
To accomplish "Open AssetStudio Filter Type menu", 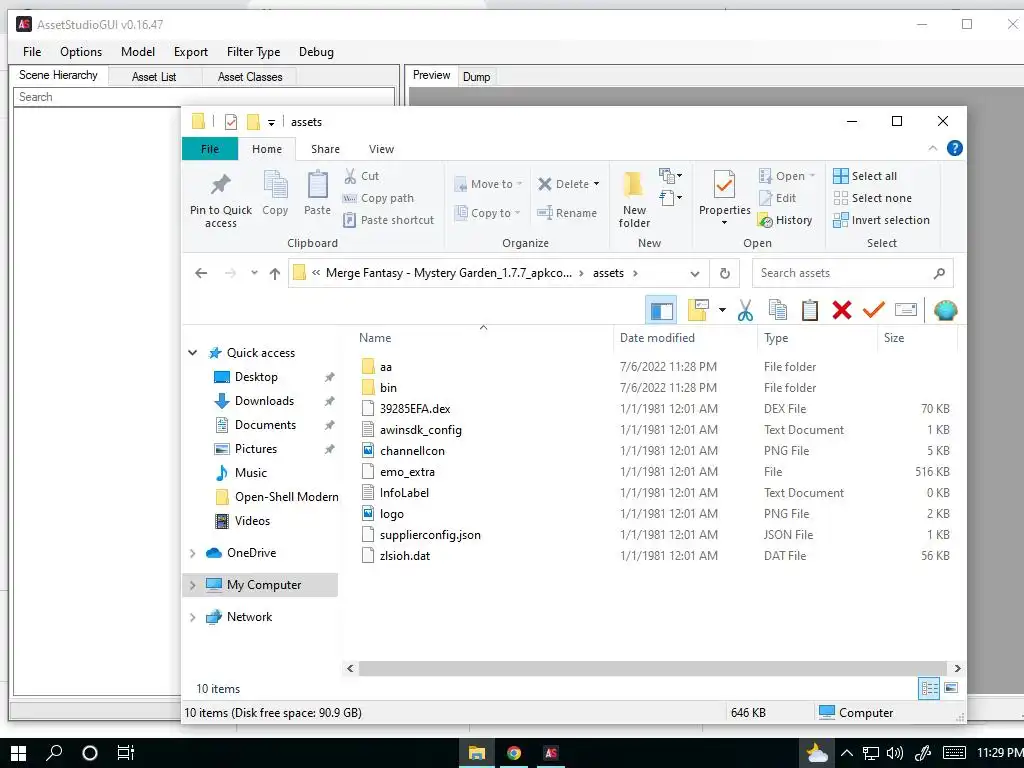I will point(253,52).
